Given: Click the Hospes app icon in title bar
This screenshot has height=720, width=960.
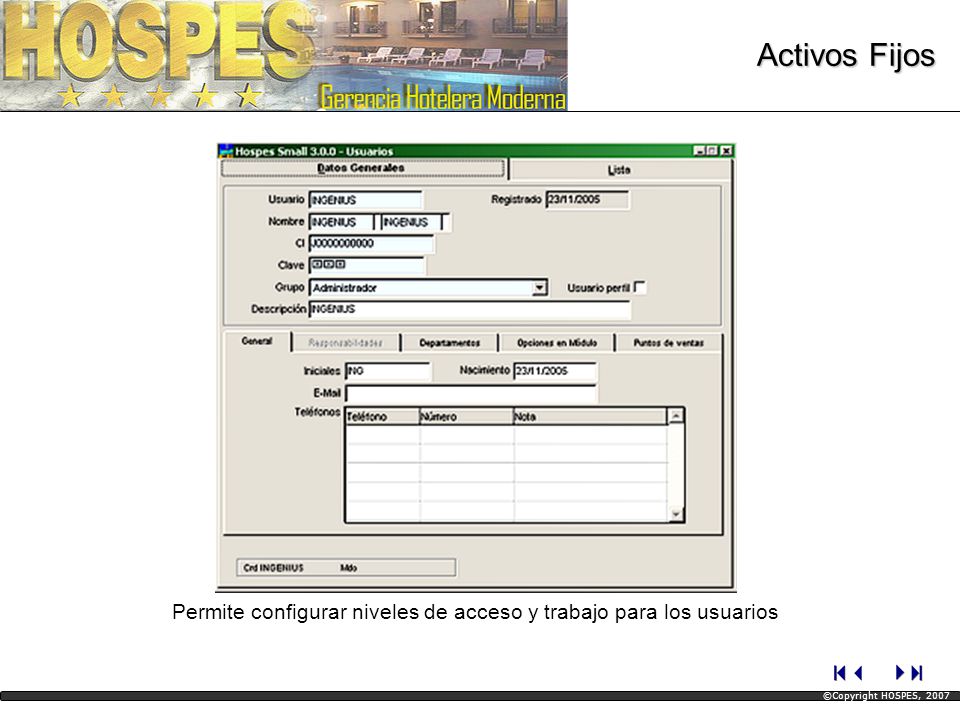Looking at the screenshot, I should tap(227, 151).
